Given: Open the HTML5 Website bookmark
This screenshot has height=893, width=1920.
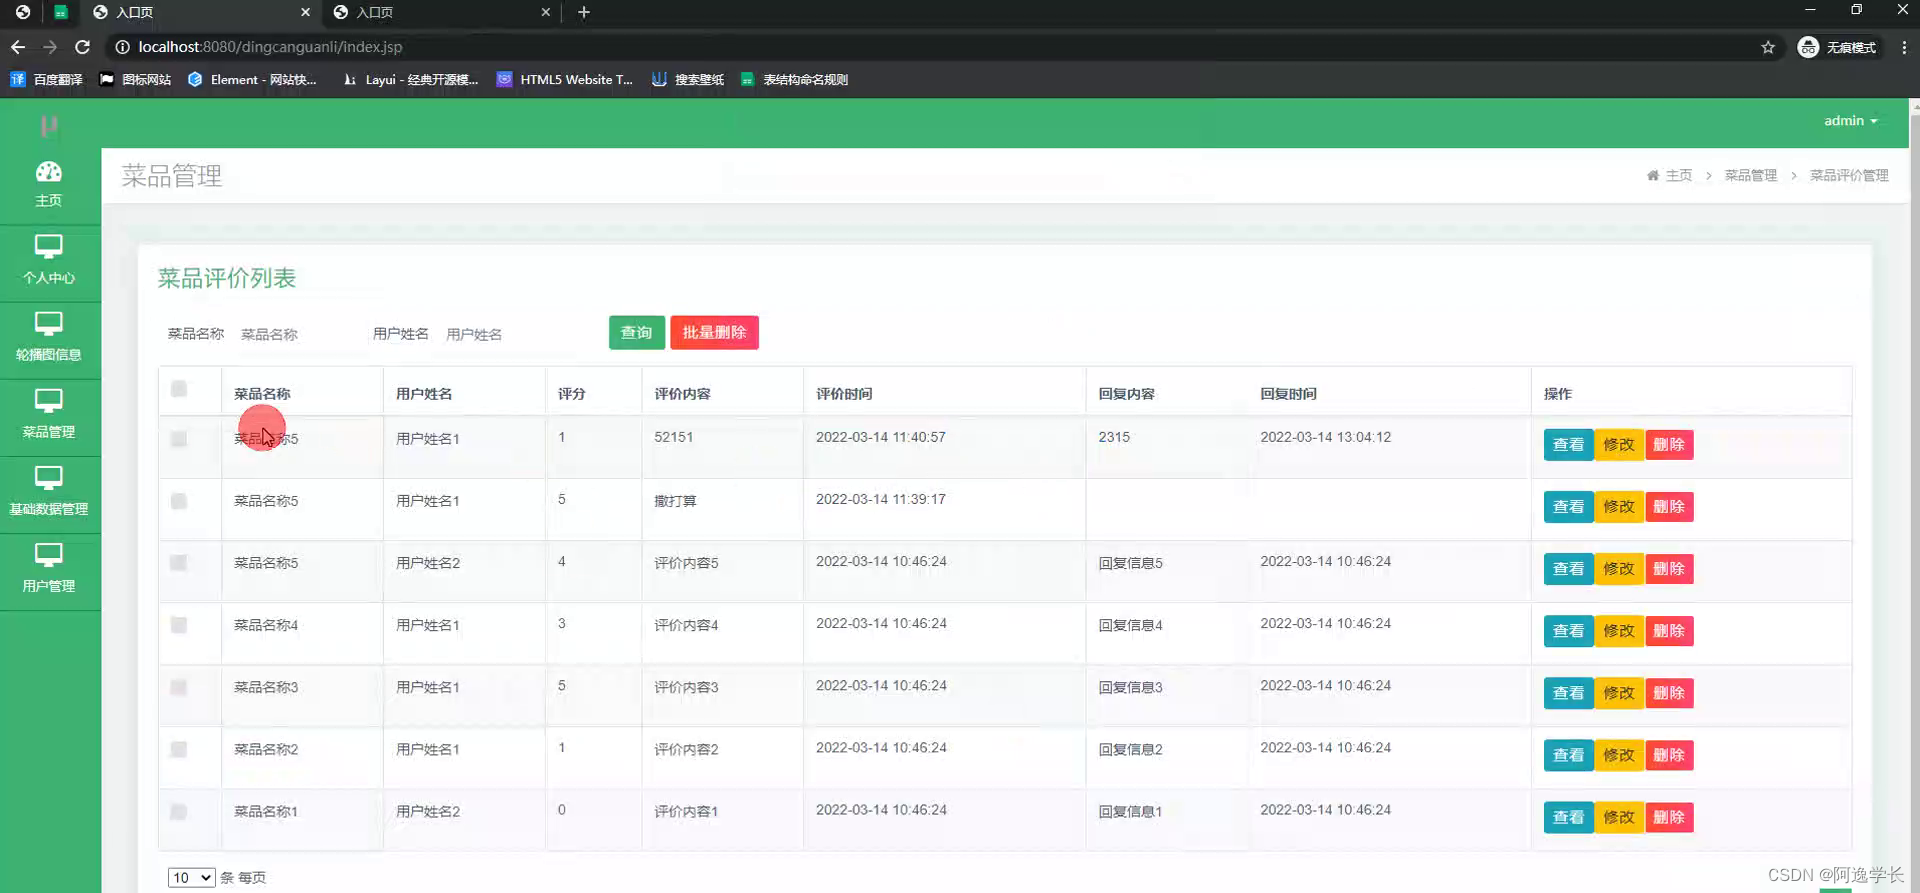Looking at the screenshot, I should (x=566, y=79).
